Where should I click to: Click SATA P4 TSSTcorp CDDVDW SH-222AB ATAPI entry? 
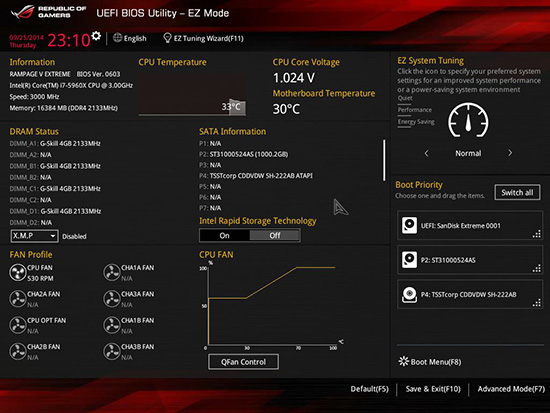point(256,176)
